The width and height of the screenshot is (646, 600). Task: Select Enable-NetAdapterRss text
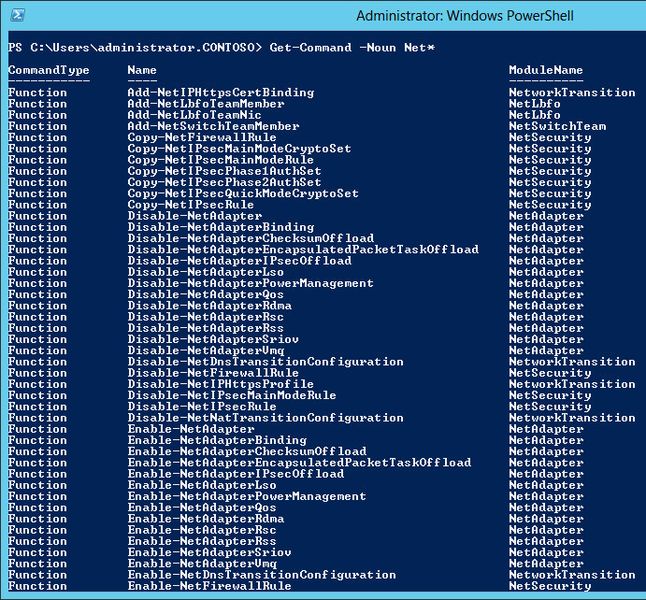pos(202,541)
